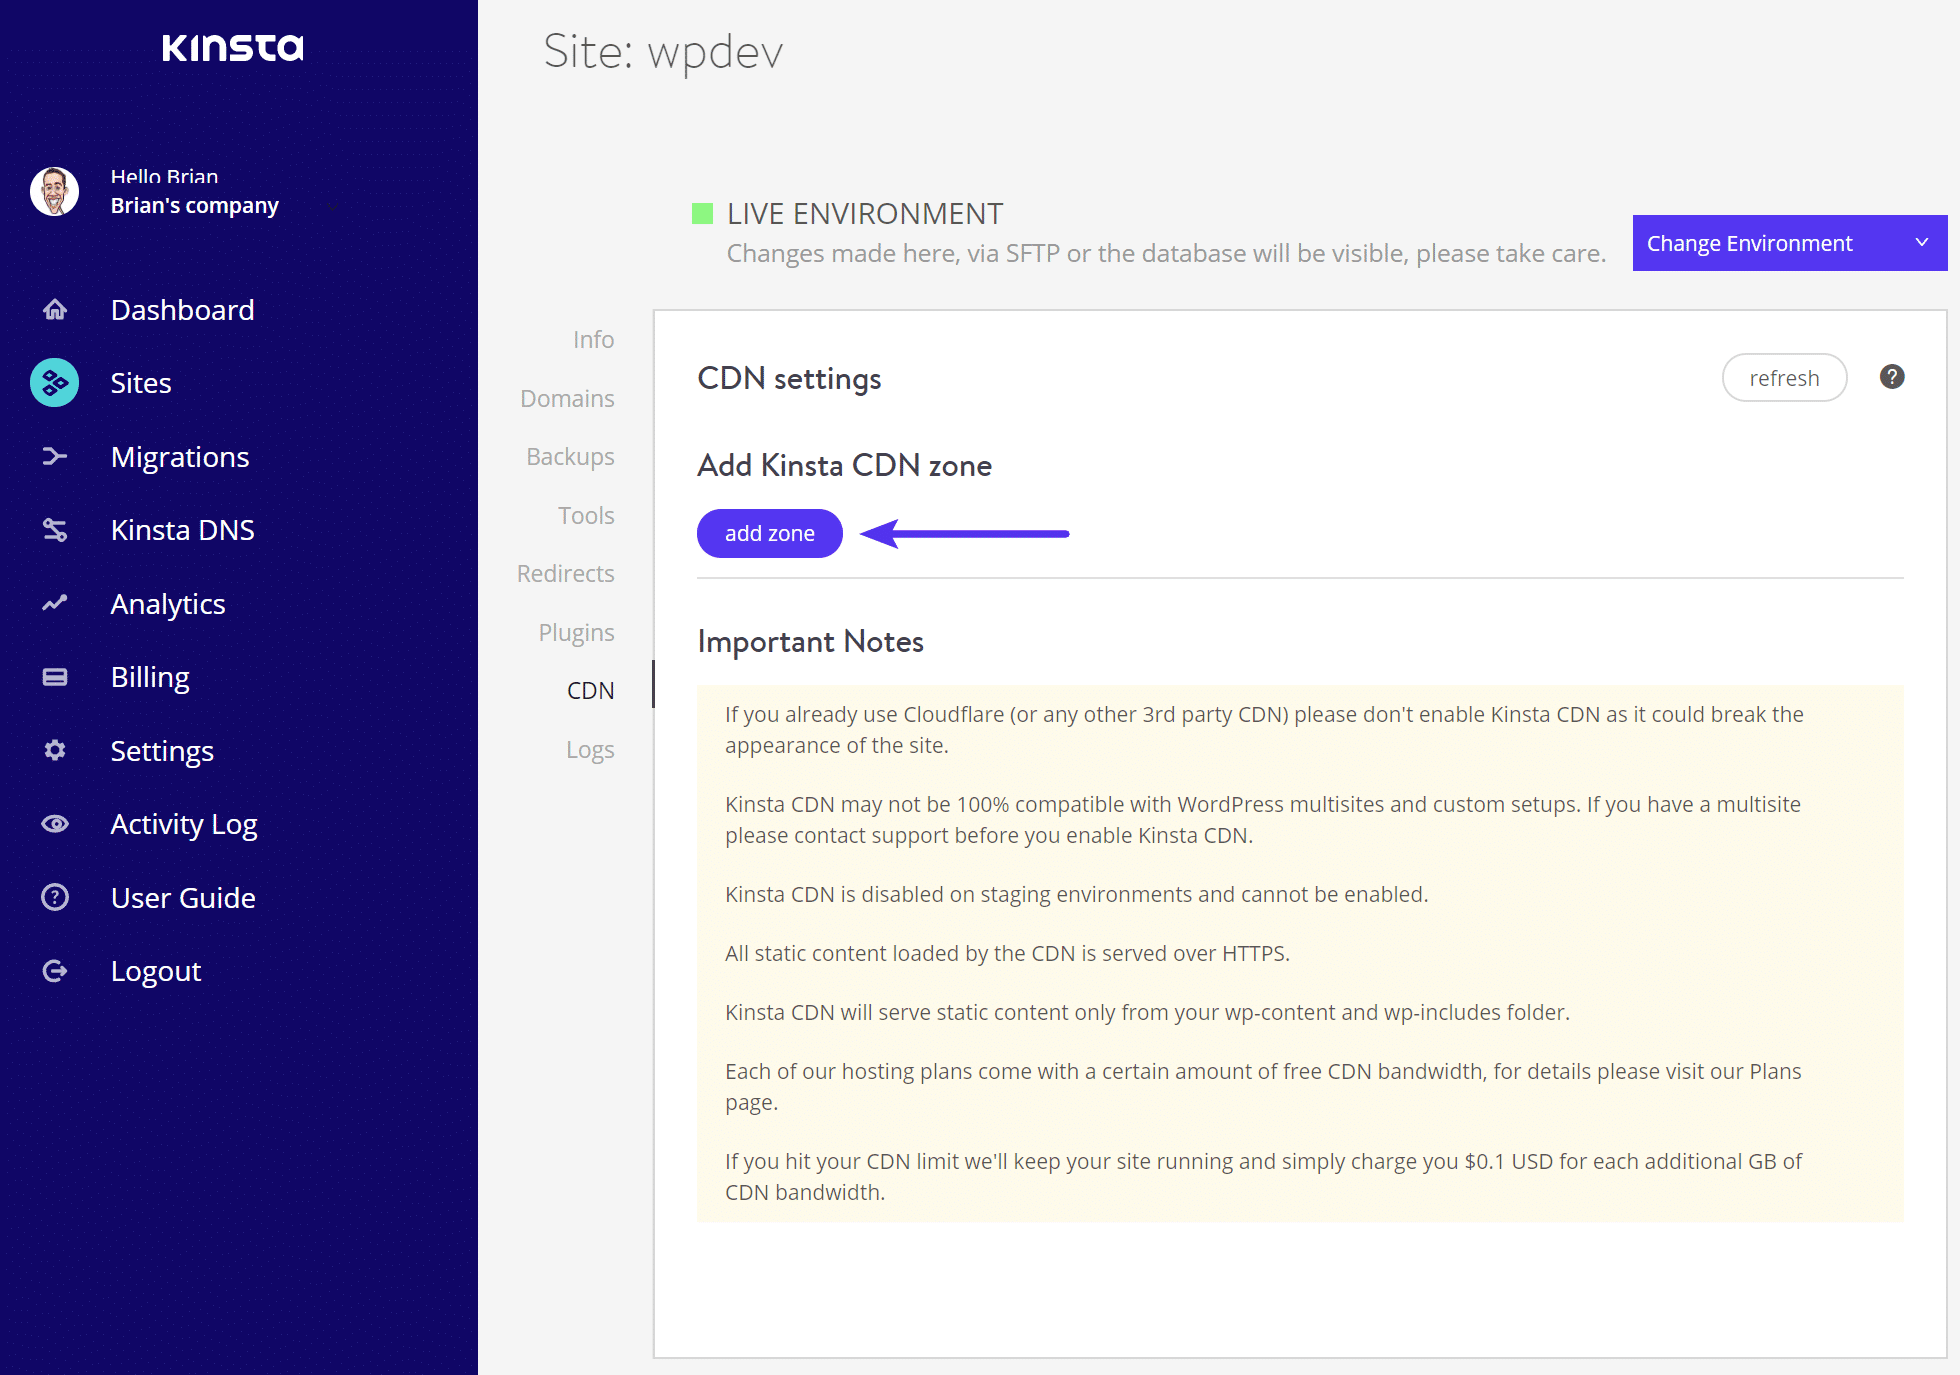
Task: Click the add zone button
Action: (x=769, y=533)
